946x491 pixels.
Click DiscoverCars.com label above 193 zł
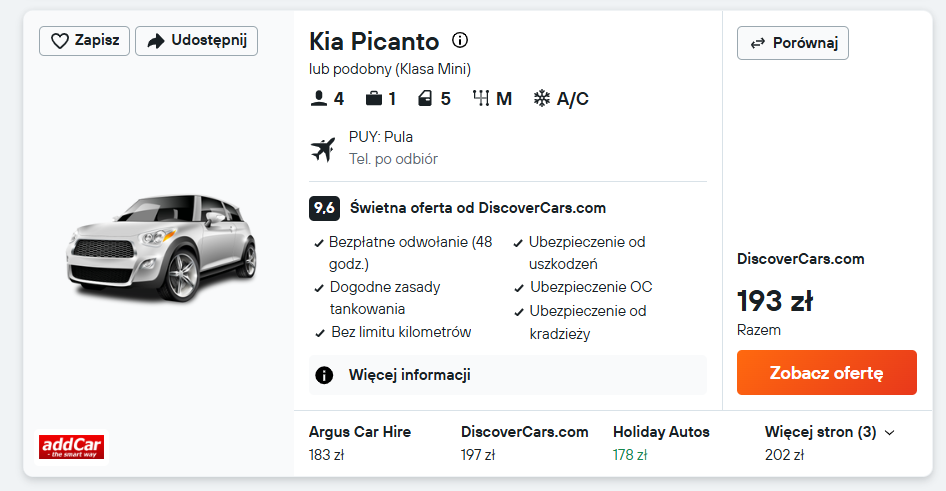(801, 259)
